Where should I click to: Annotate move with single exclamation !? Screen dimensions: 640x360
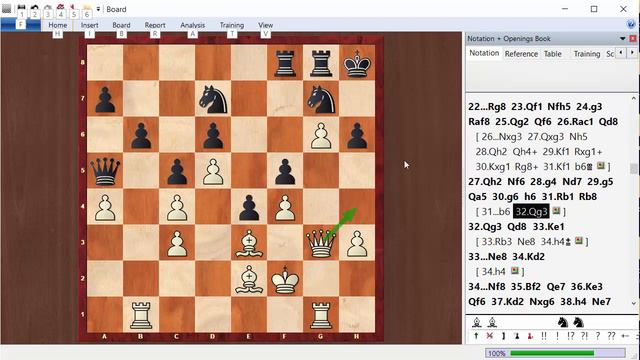pyautogui.click(x=558, y=336)
